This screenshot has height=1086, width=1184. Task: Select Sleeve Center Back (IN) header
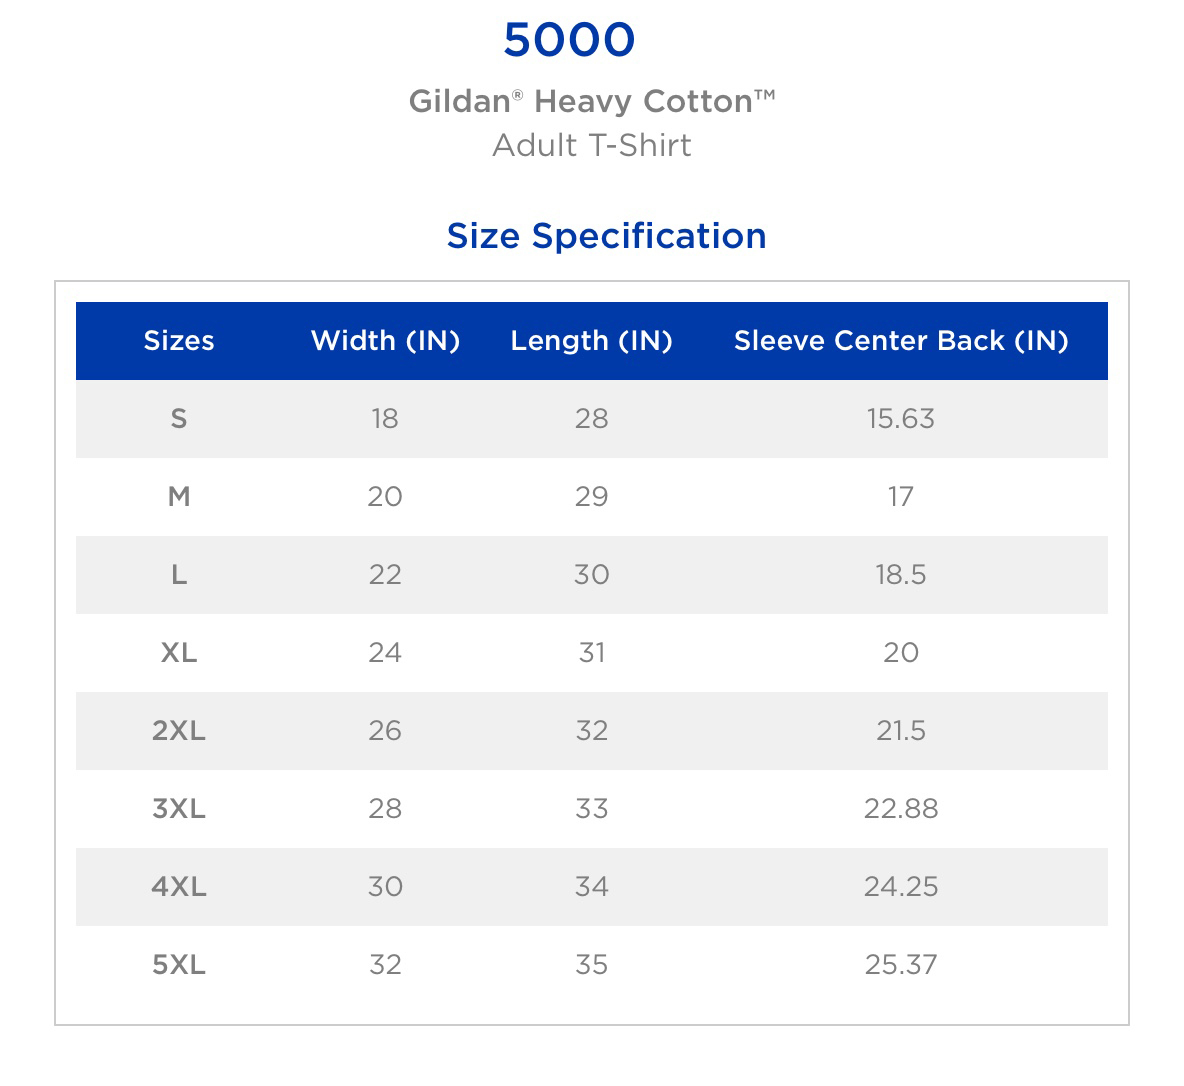(x=901, y=341)
